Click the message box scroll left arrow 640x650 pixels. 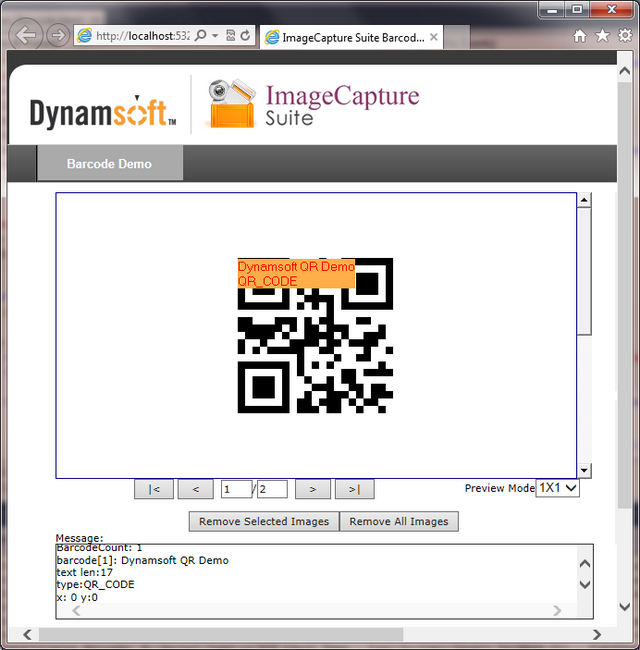(x=76, y=610)
